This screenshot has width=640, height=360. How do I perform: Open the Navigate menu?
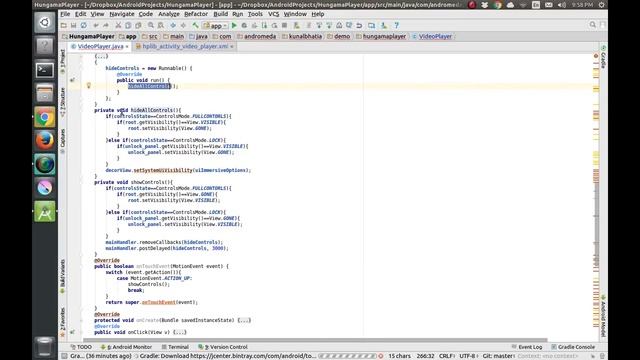(122, 14)
